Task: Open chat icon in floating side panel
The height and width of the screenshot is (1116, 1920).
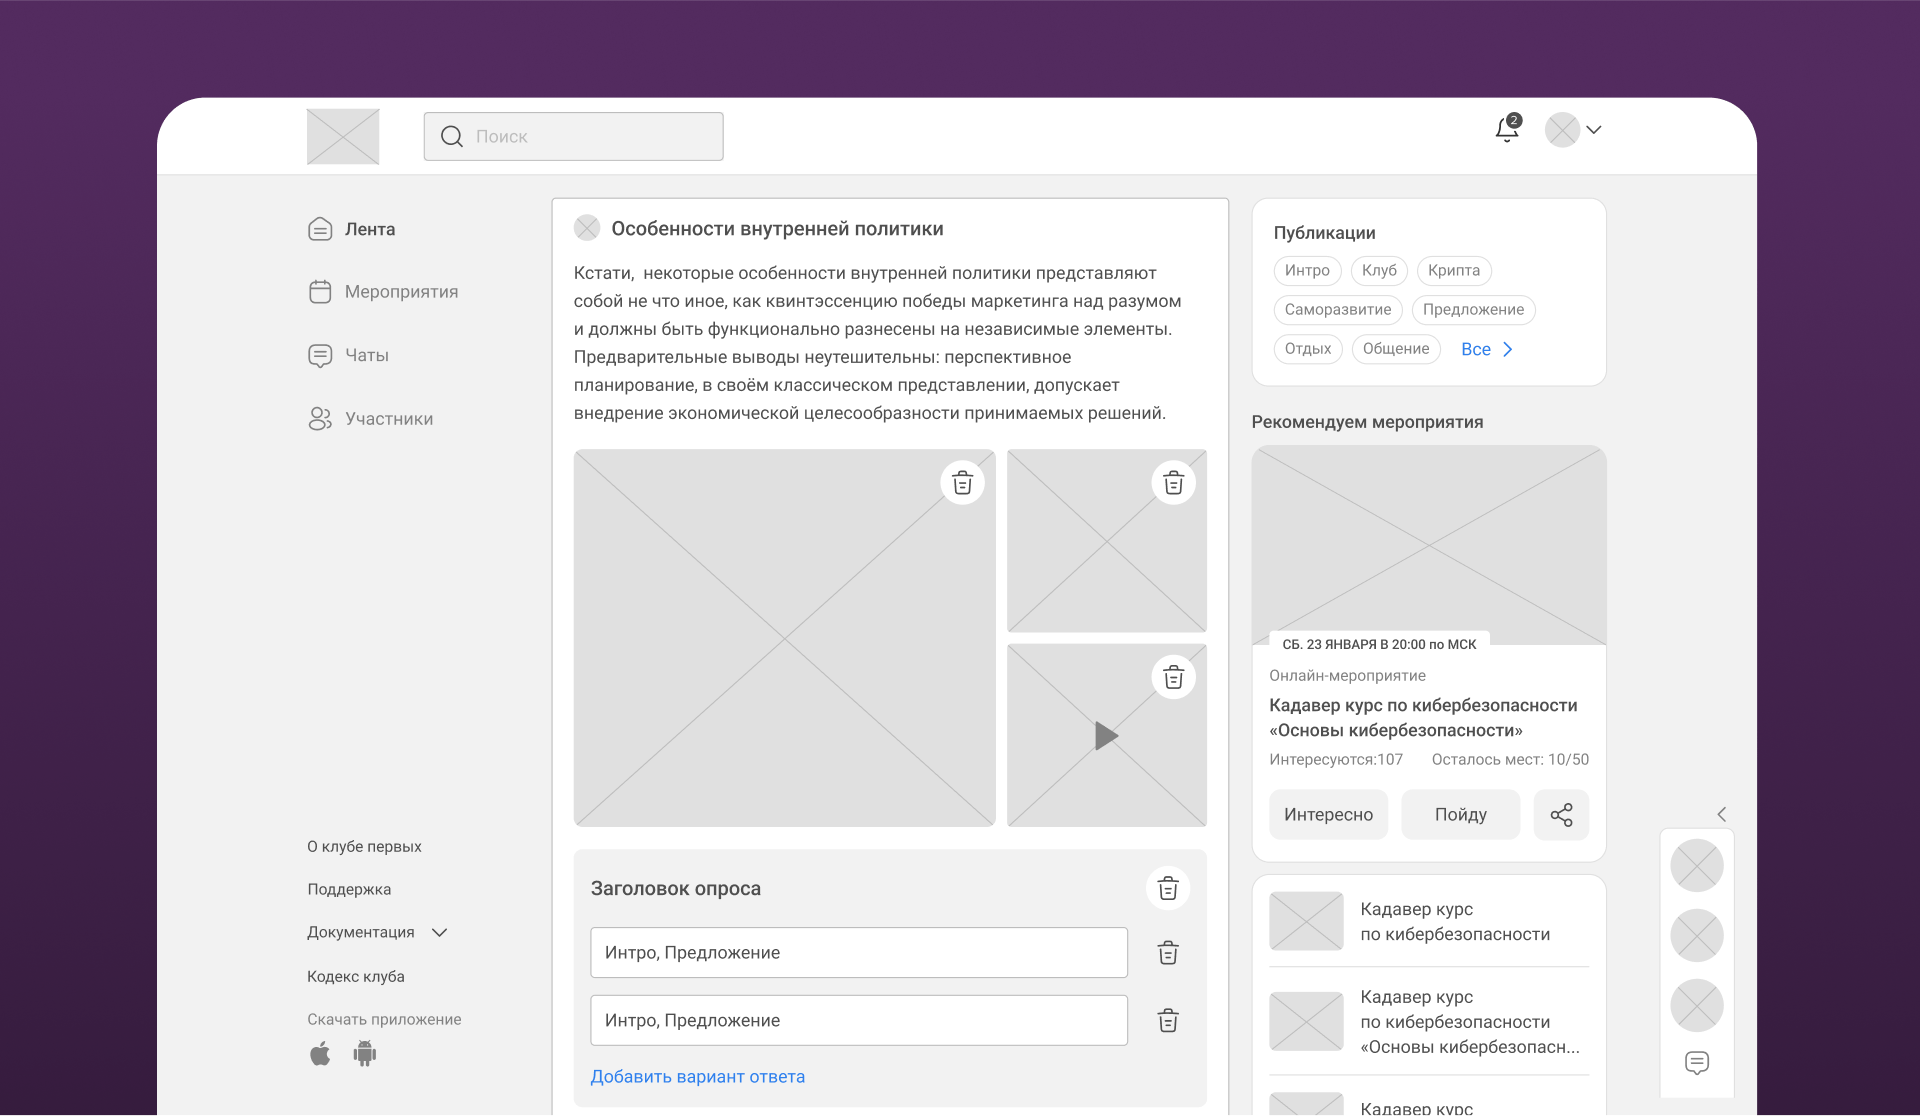Action: pos(1696,1062)
